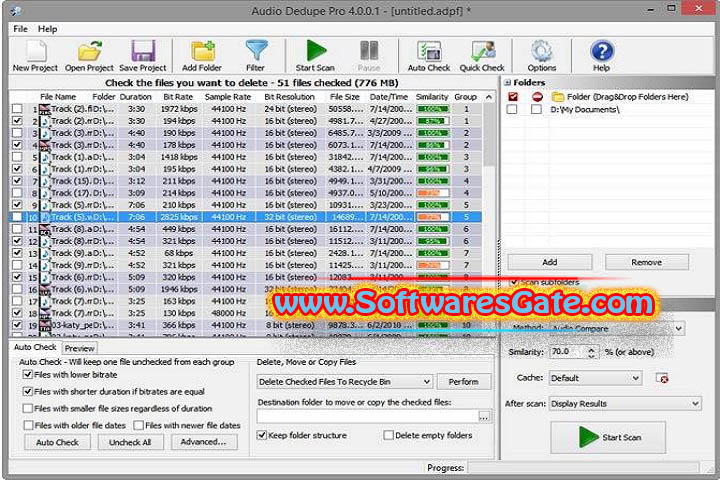Click the Perform button
This screenshot has height=480, width=720.
tap(464, 382)
